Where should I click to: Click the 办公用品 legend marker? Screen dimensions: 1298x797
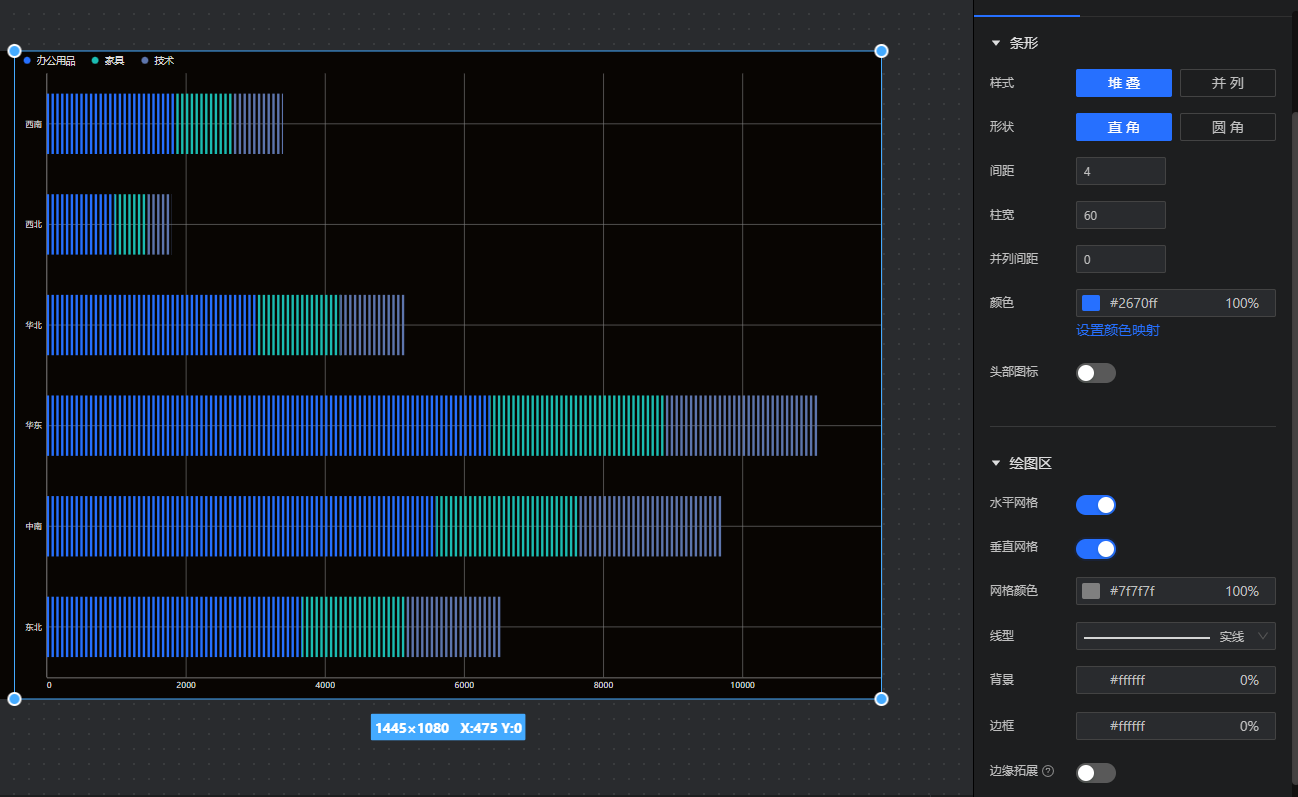27,61
